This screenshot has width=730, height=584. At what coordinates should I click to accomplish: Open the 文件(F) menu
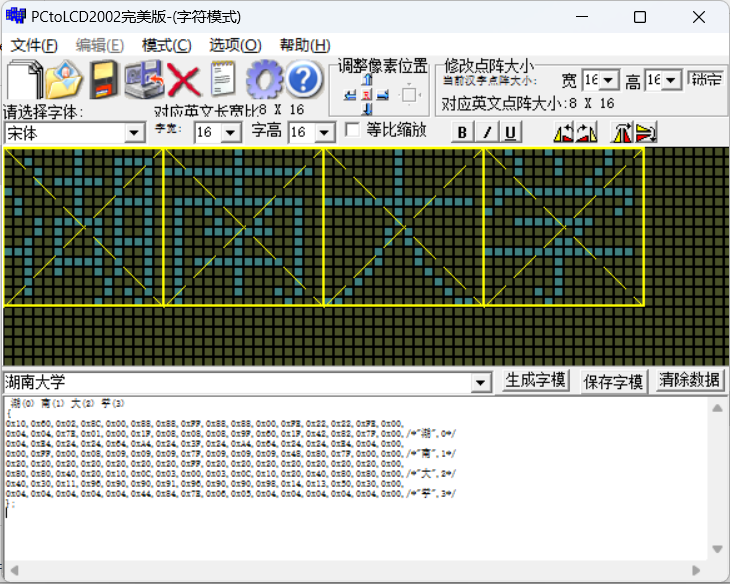[x=34, y=45]
